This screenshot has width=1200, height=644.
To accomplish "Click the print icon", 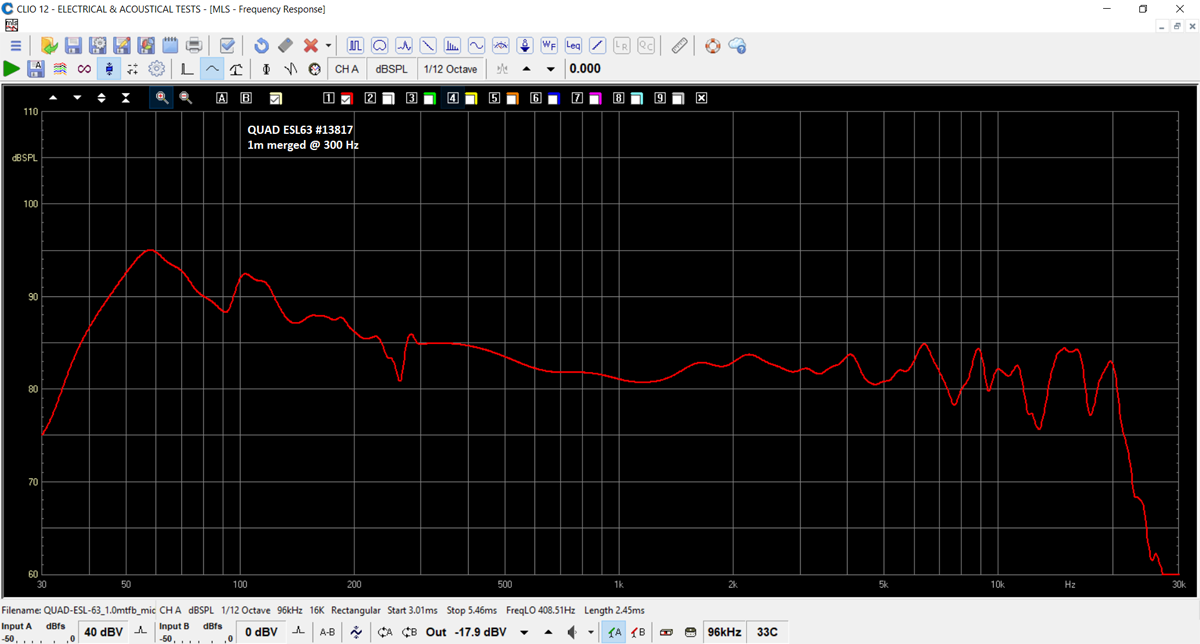I will (194, 46).
